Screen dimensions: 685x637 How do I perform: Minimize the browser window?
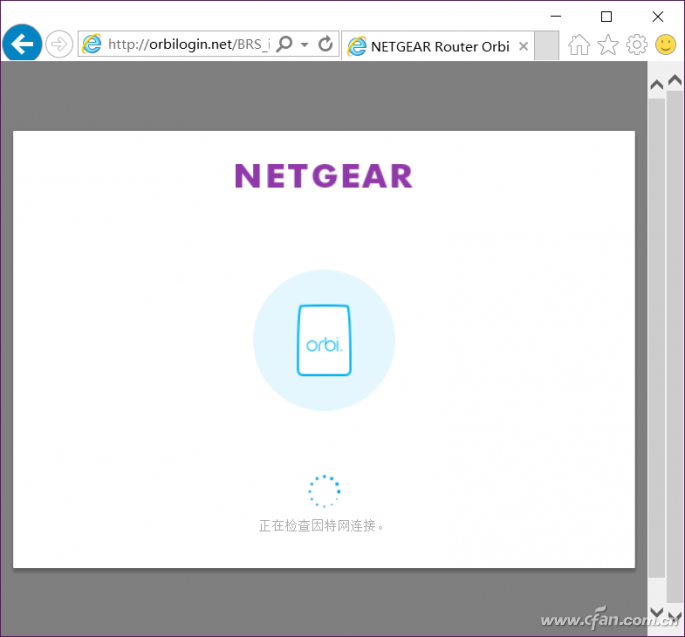pos(556,17)
